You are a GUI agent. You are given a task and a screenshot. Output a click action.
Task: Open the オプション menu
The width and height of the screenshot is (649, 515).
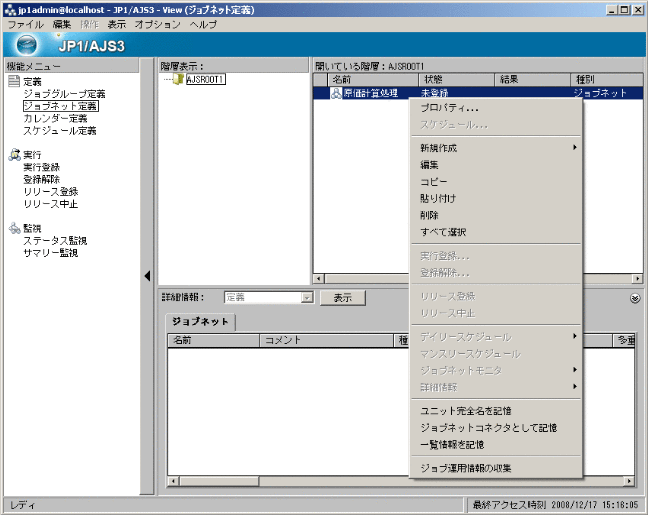tap(157, 24)
